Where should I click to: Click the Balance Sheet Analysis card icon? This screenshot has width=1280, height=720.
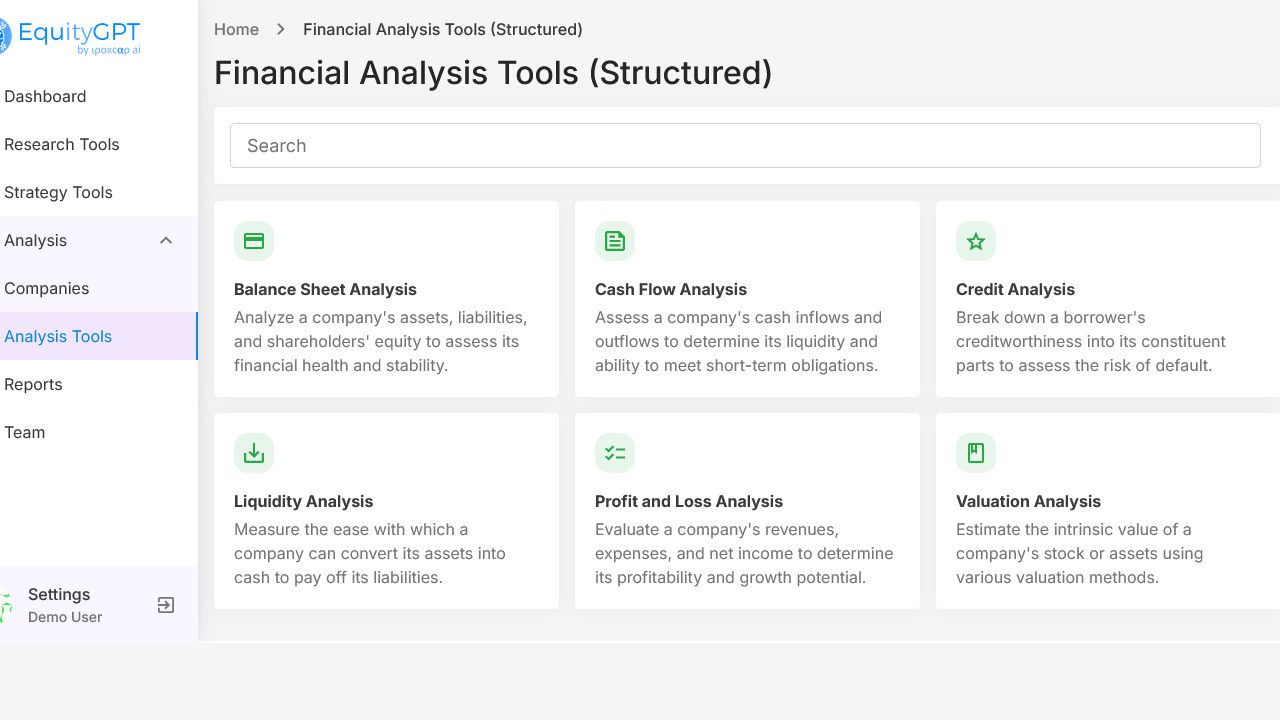(254, 241)
